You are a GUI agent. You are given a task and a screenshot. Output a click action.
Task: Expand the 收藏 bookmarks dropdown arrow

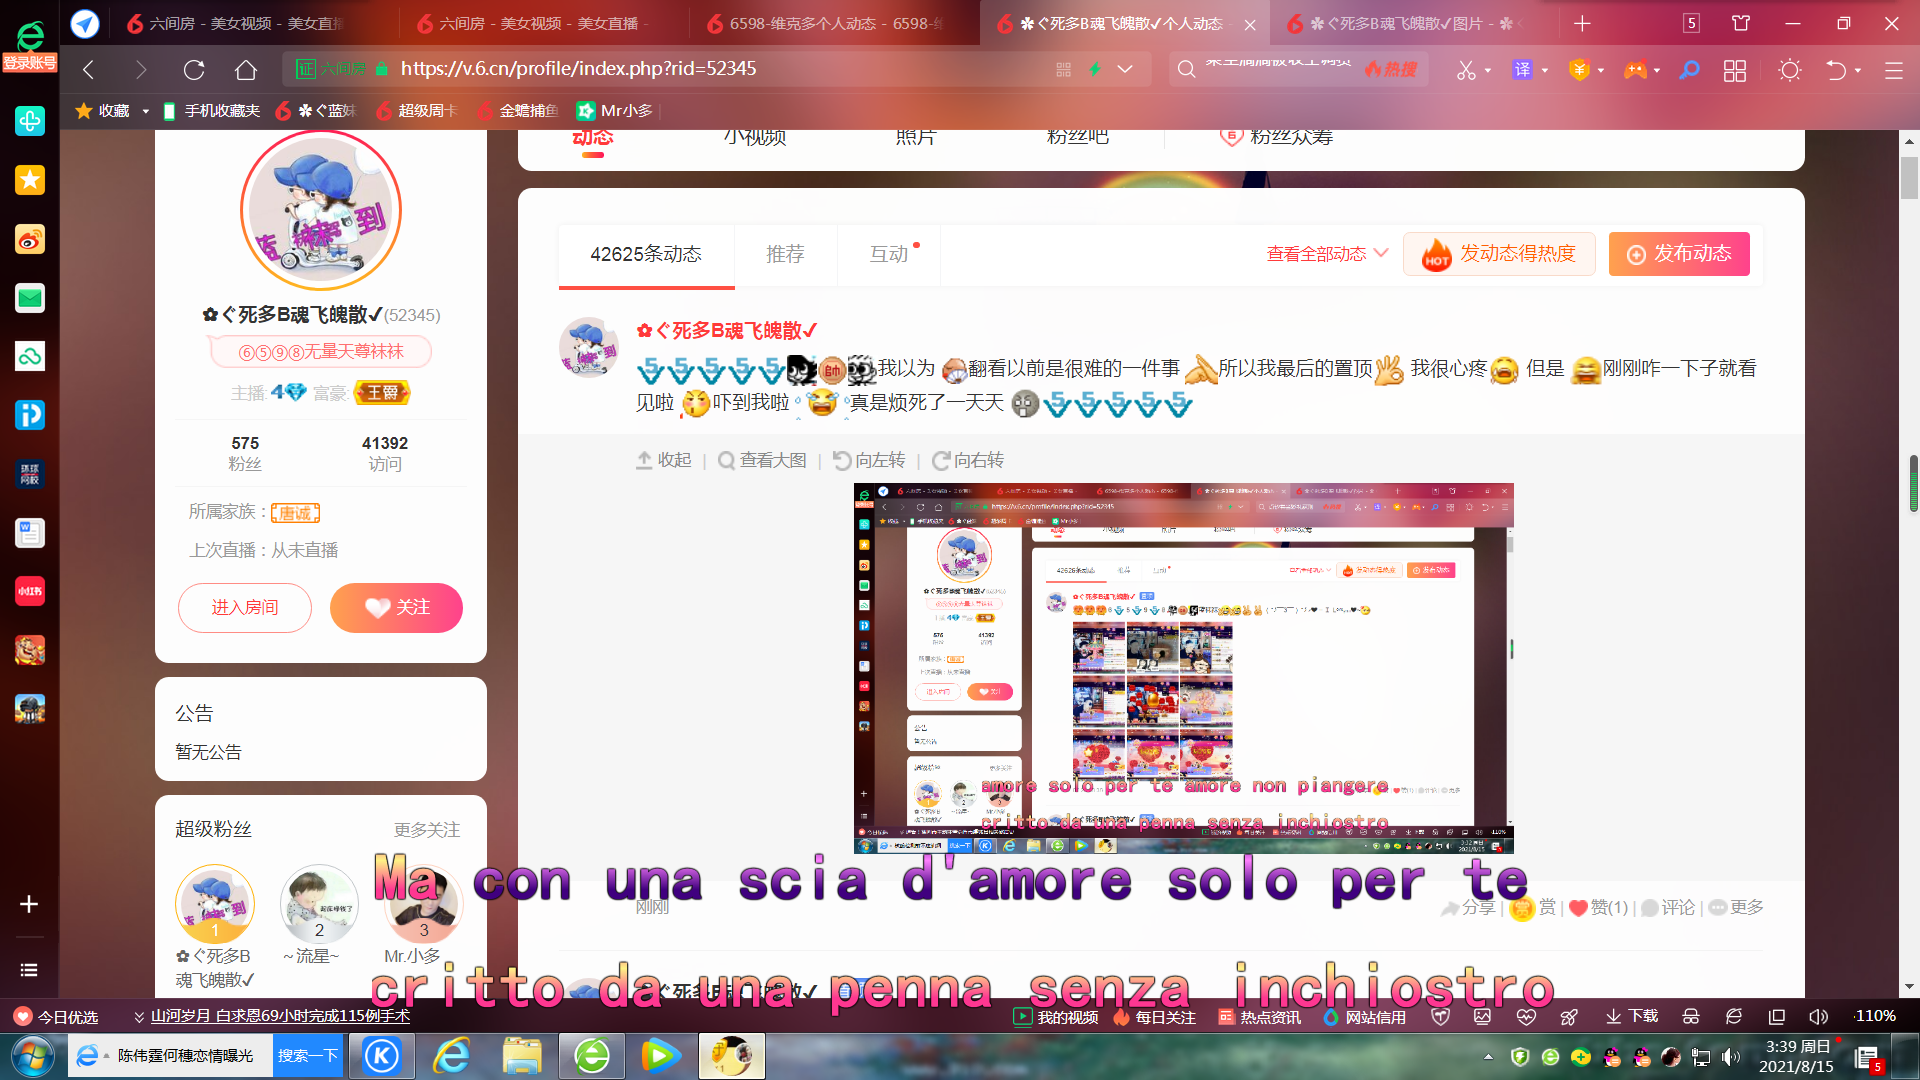click(x=145, y=111)
